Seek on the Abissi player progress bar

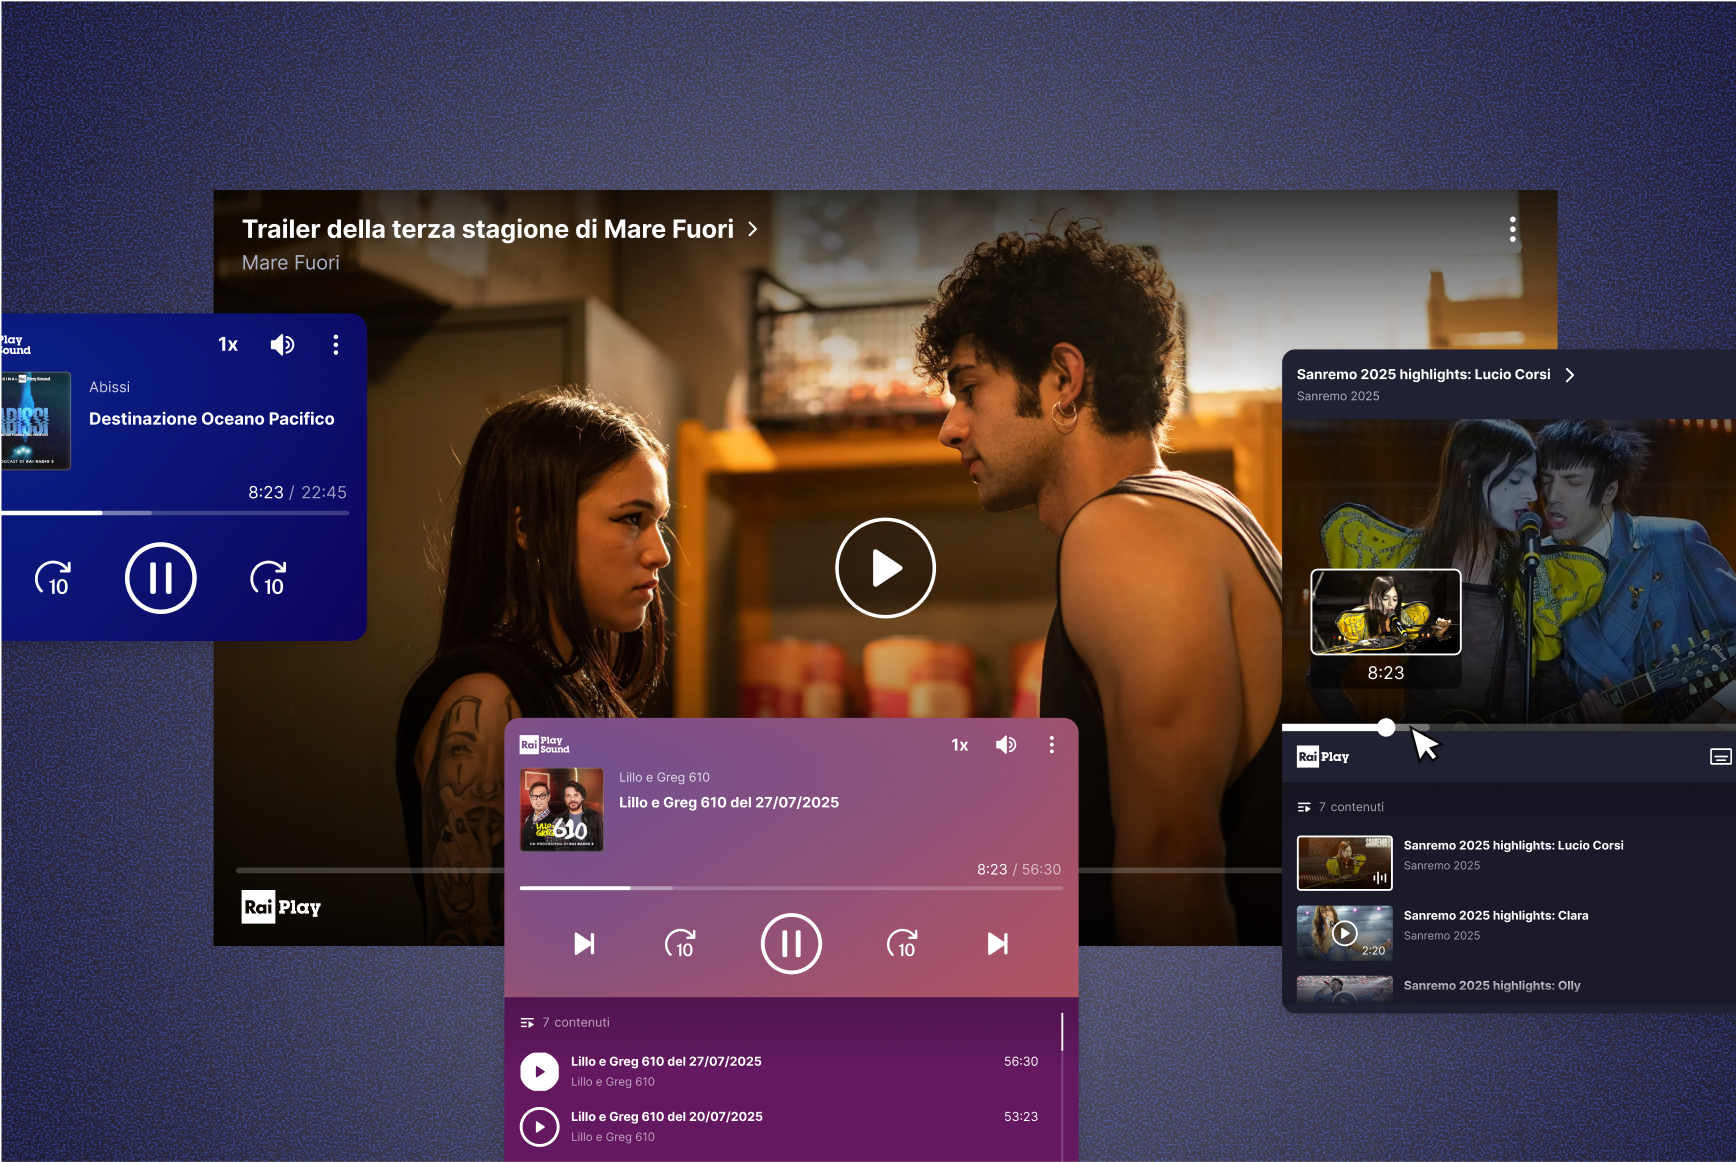pos(175,513)
